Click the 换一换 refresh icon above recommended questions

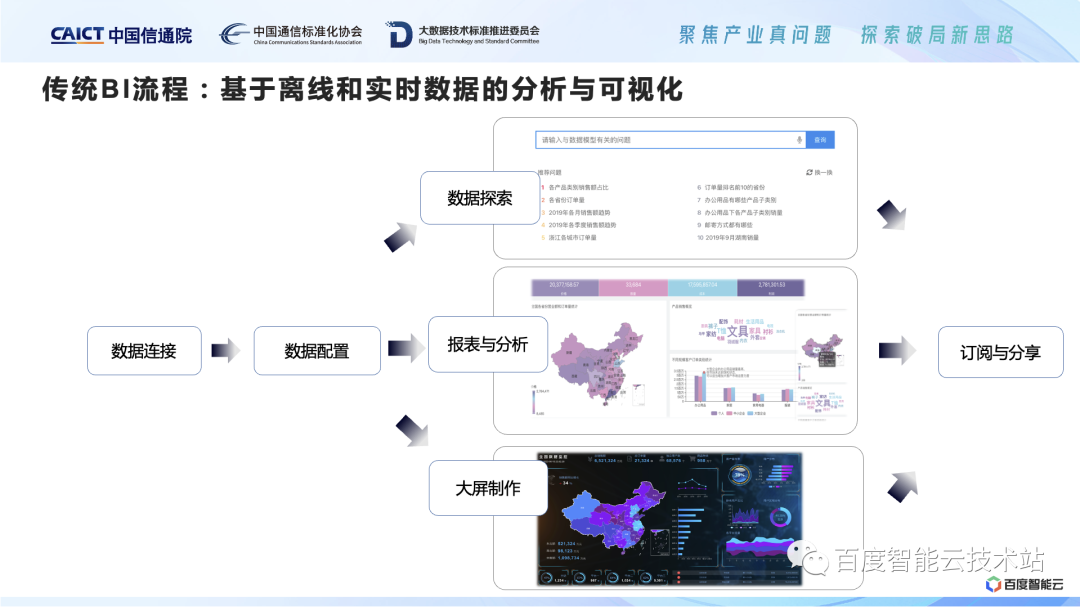tap(810, 172)
